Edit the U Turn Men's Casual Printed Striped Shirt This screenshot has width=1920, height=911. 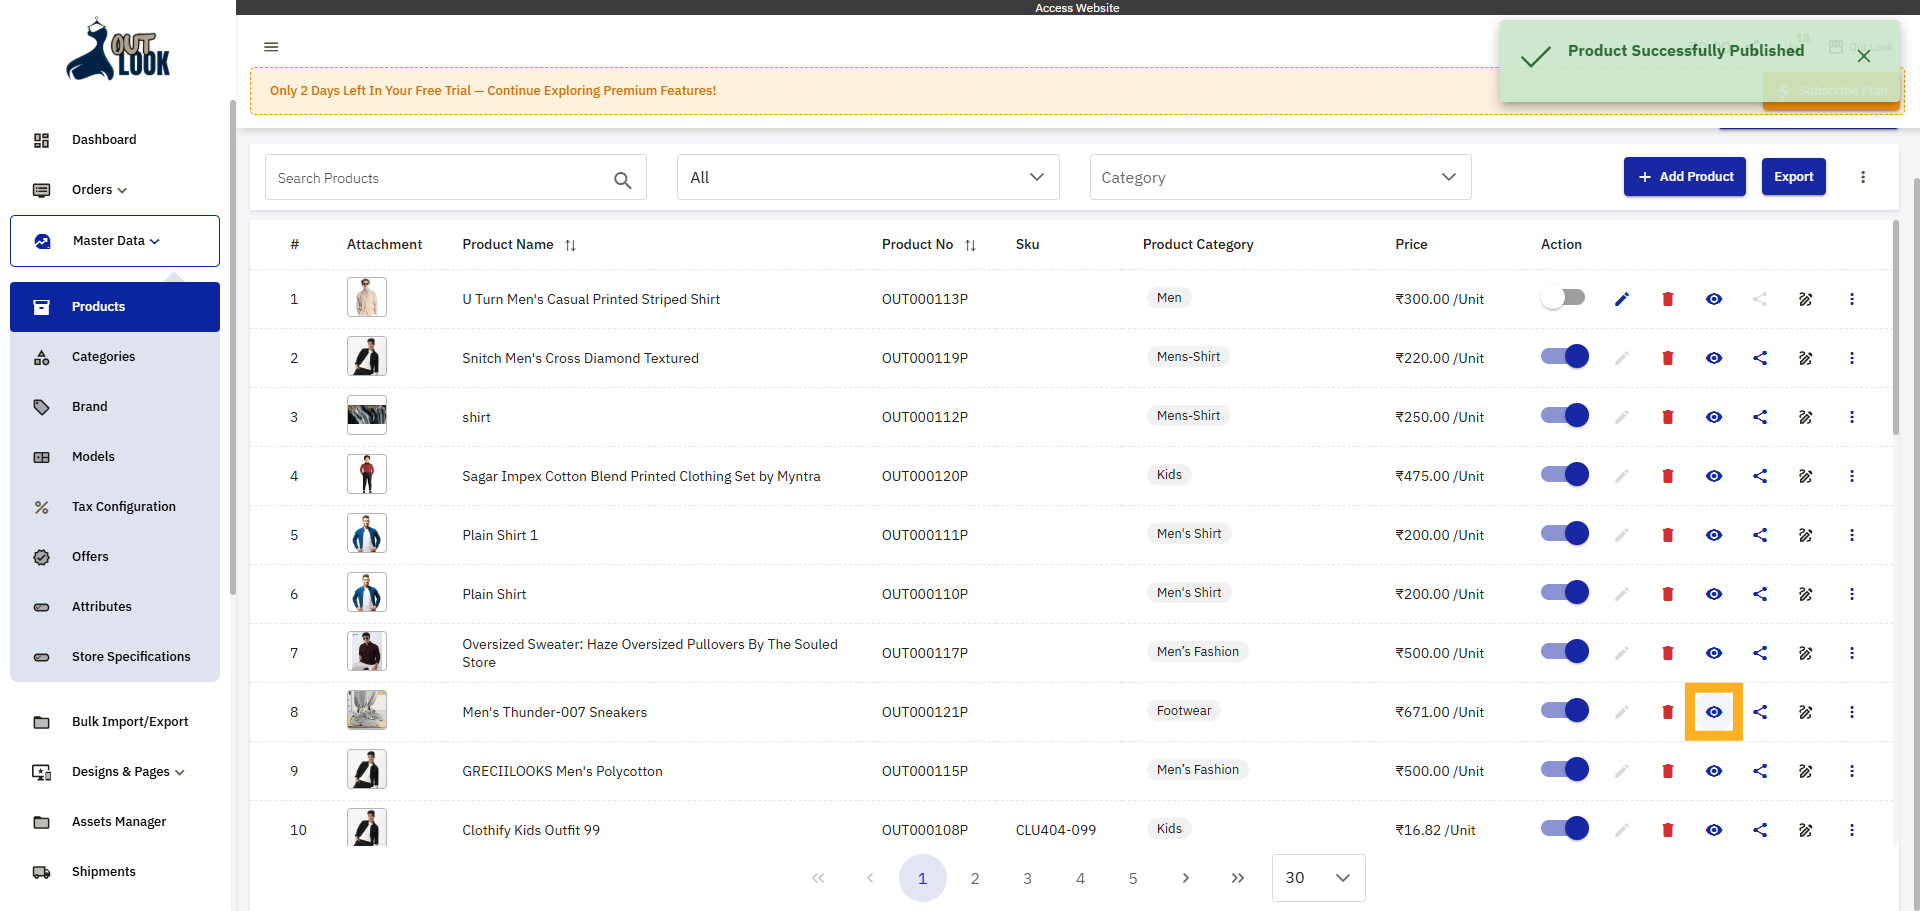pyautogui.click(x=1621, y=298)
